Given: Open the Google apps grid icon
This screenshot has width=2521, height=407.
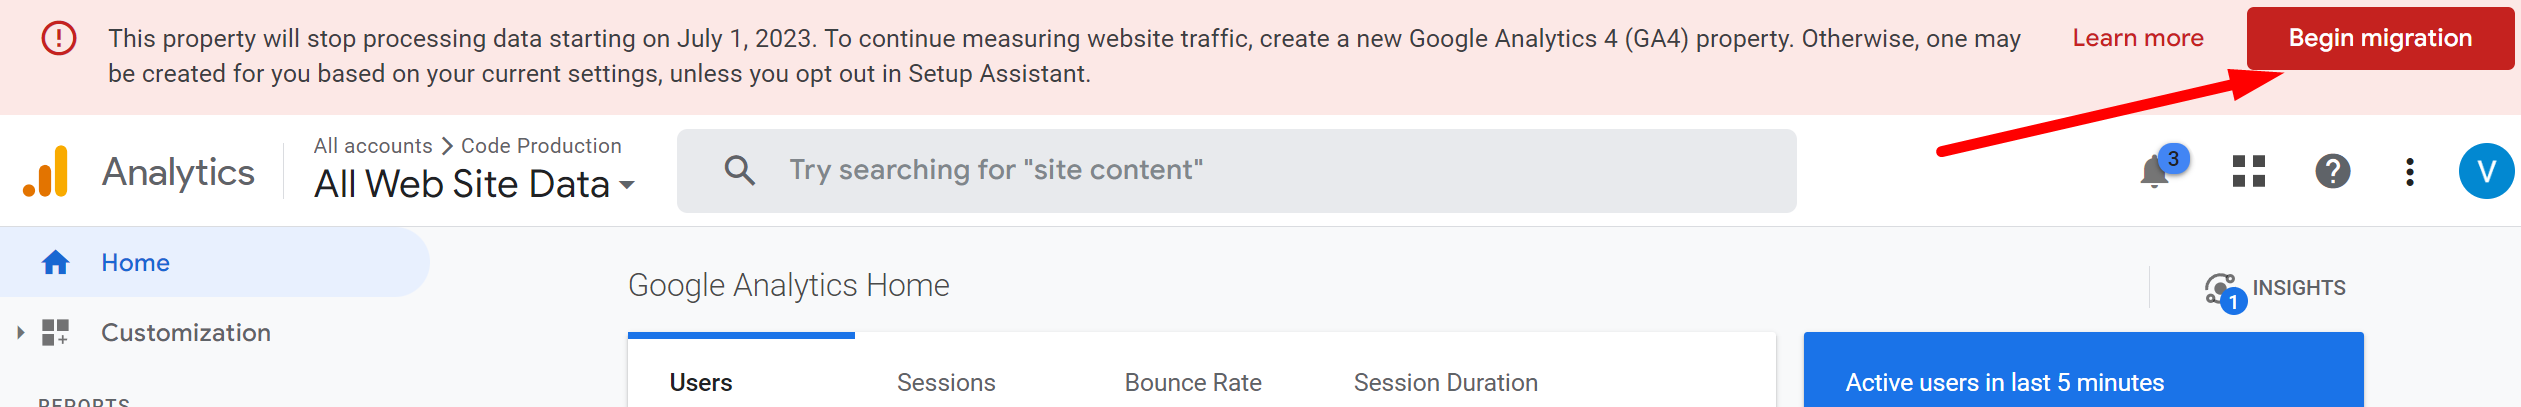Looking at the screenshot, I should click(2249, 171).
